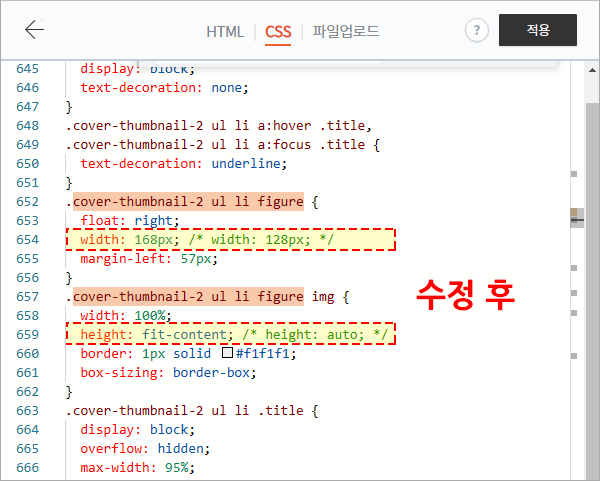Open the help question mark icon
This screenshot has height=481, width=600.
point(476,30)
